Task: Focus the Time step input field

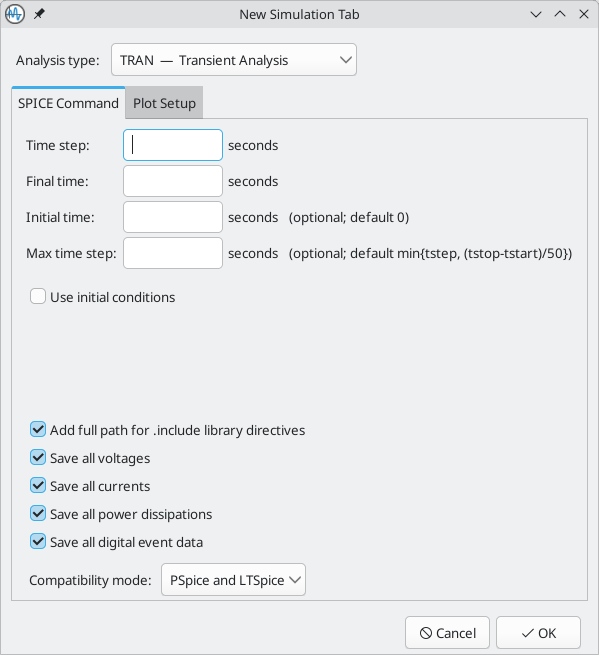Action: [x=173, y=145]
